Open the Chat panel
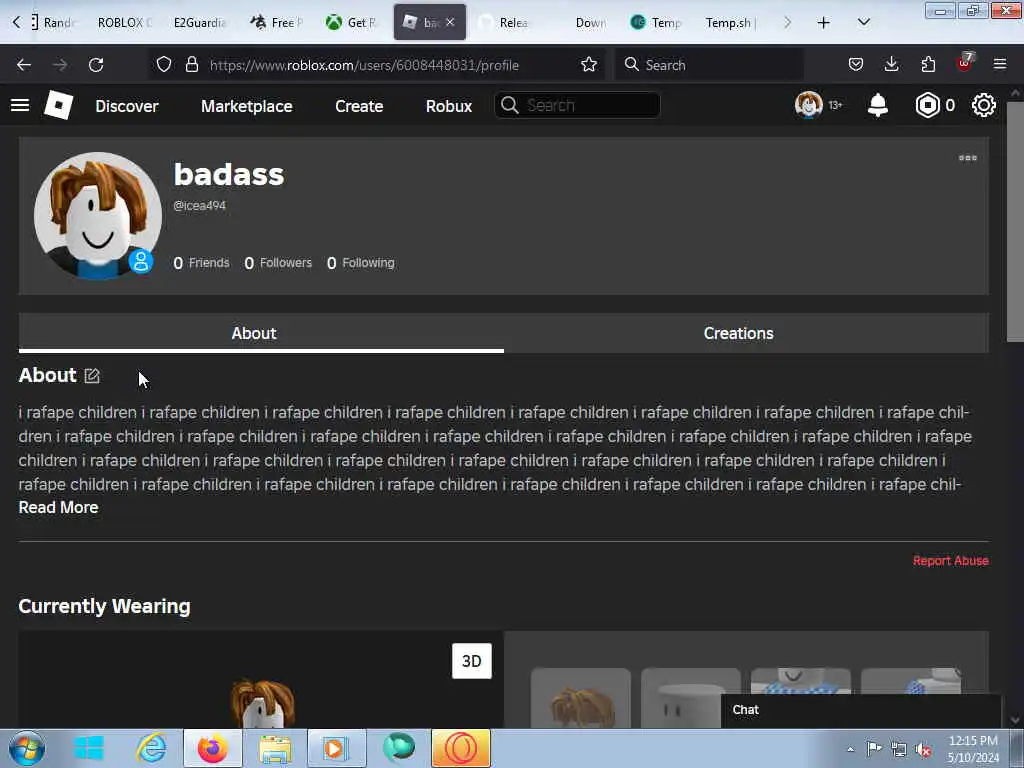 coord(861,710)
